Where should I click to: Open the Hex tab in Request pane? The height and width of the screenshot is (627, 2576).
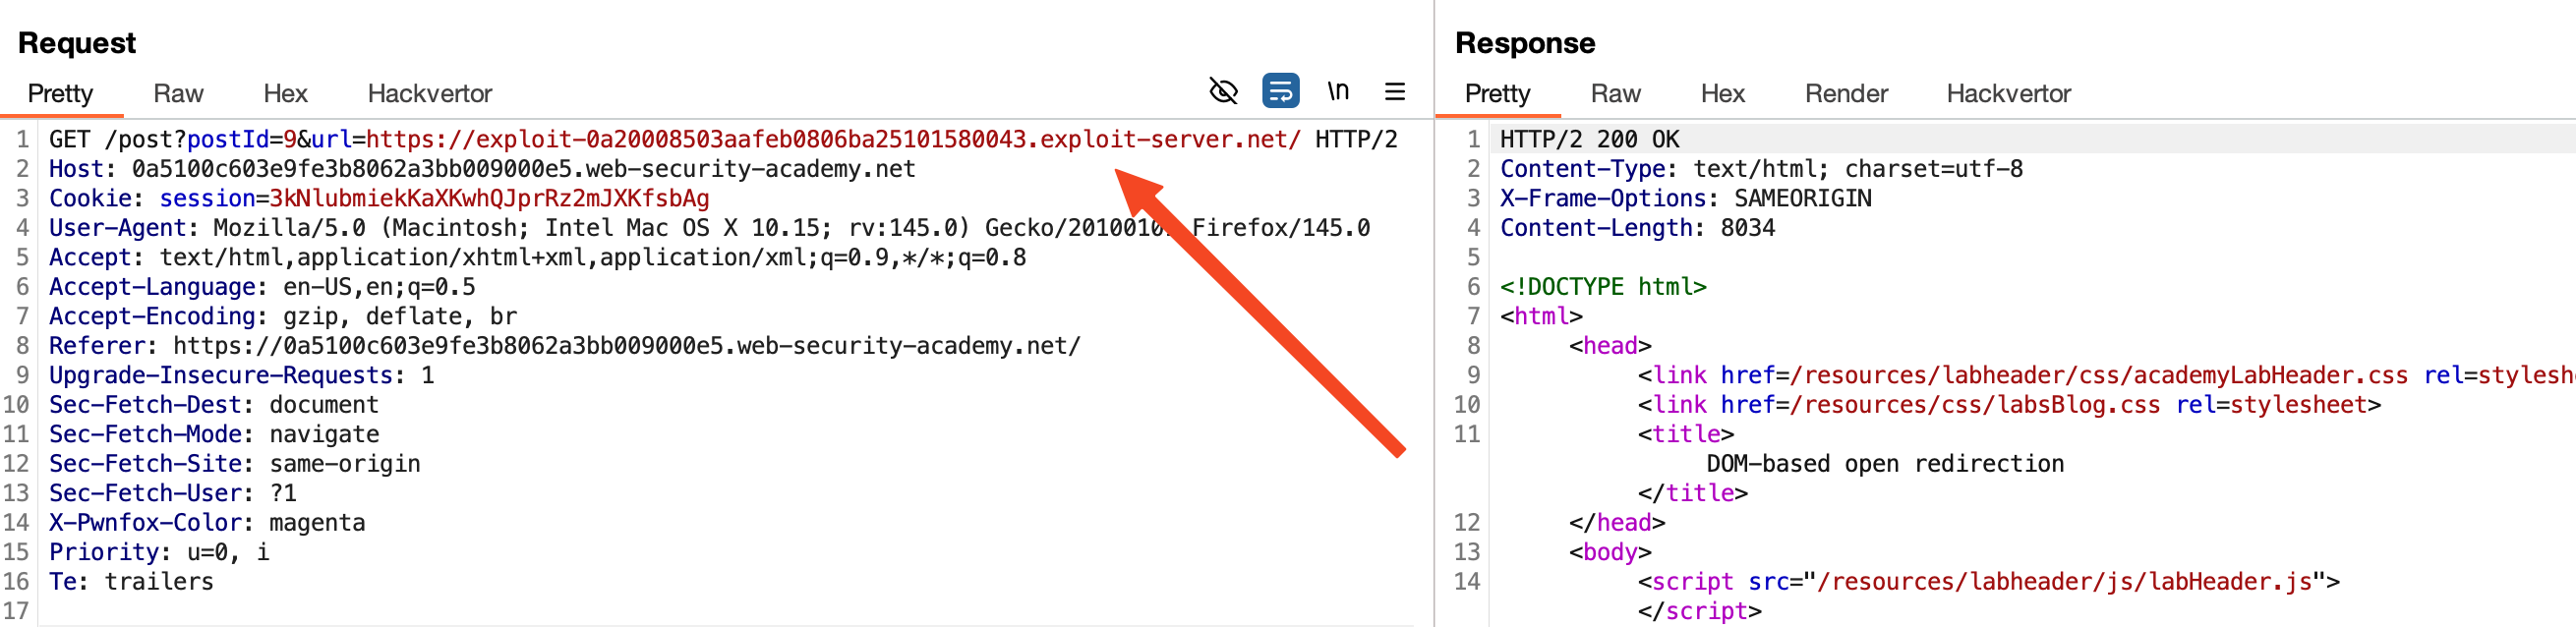pos(285,94)
